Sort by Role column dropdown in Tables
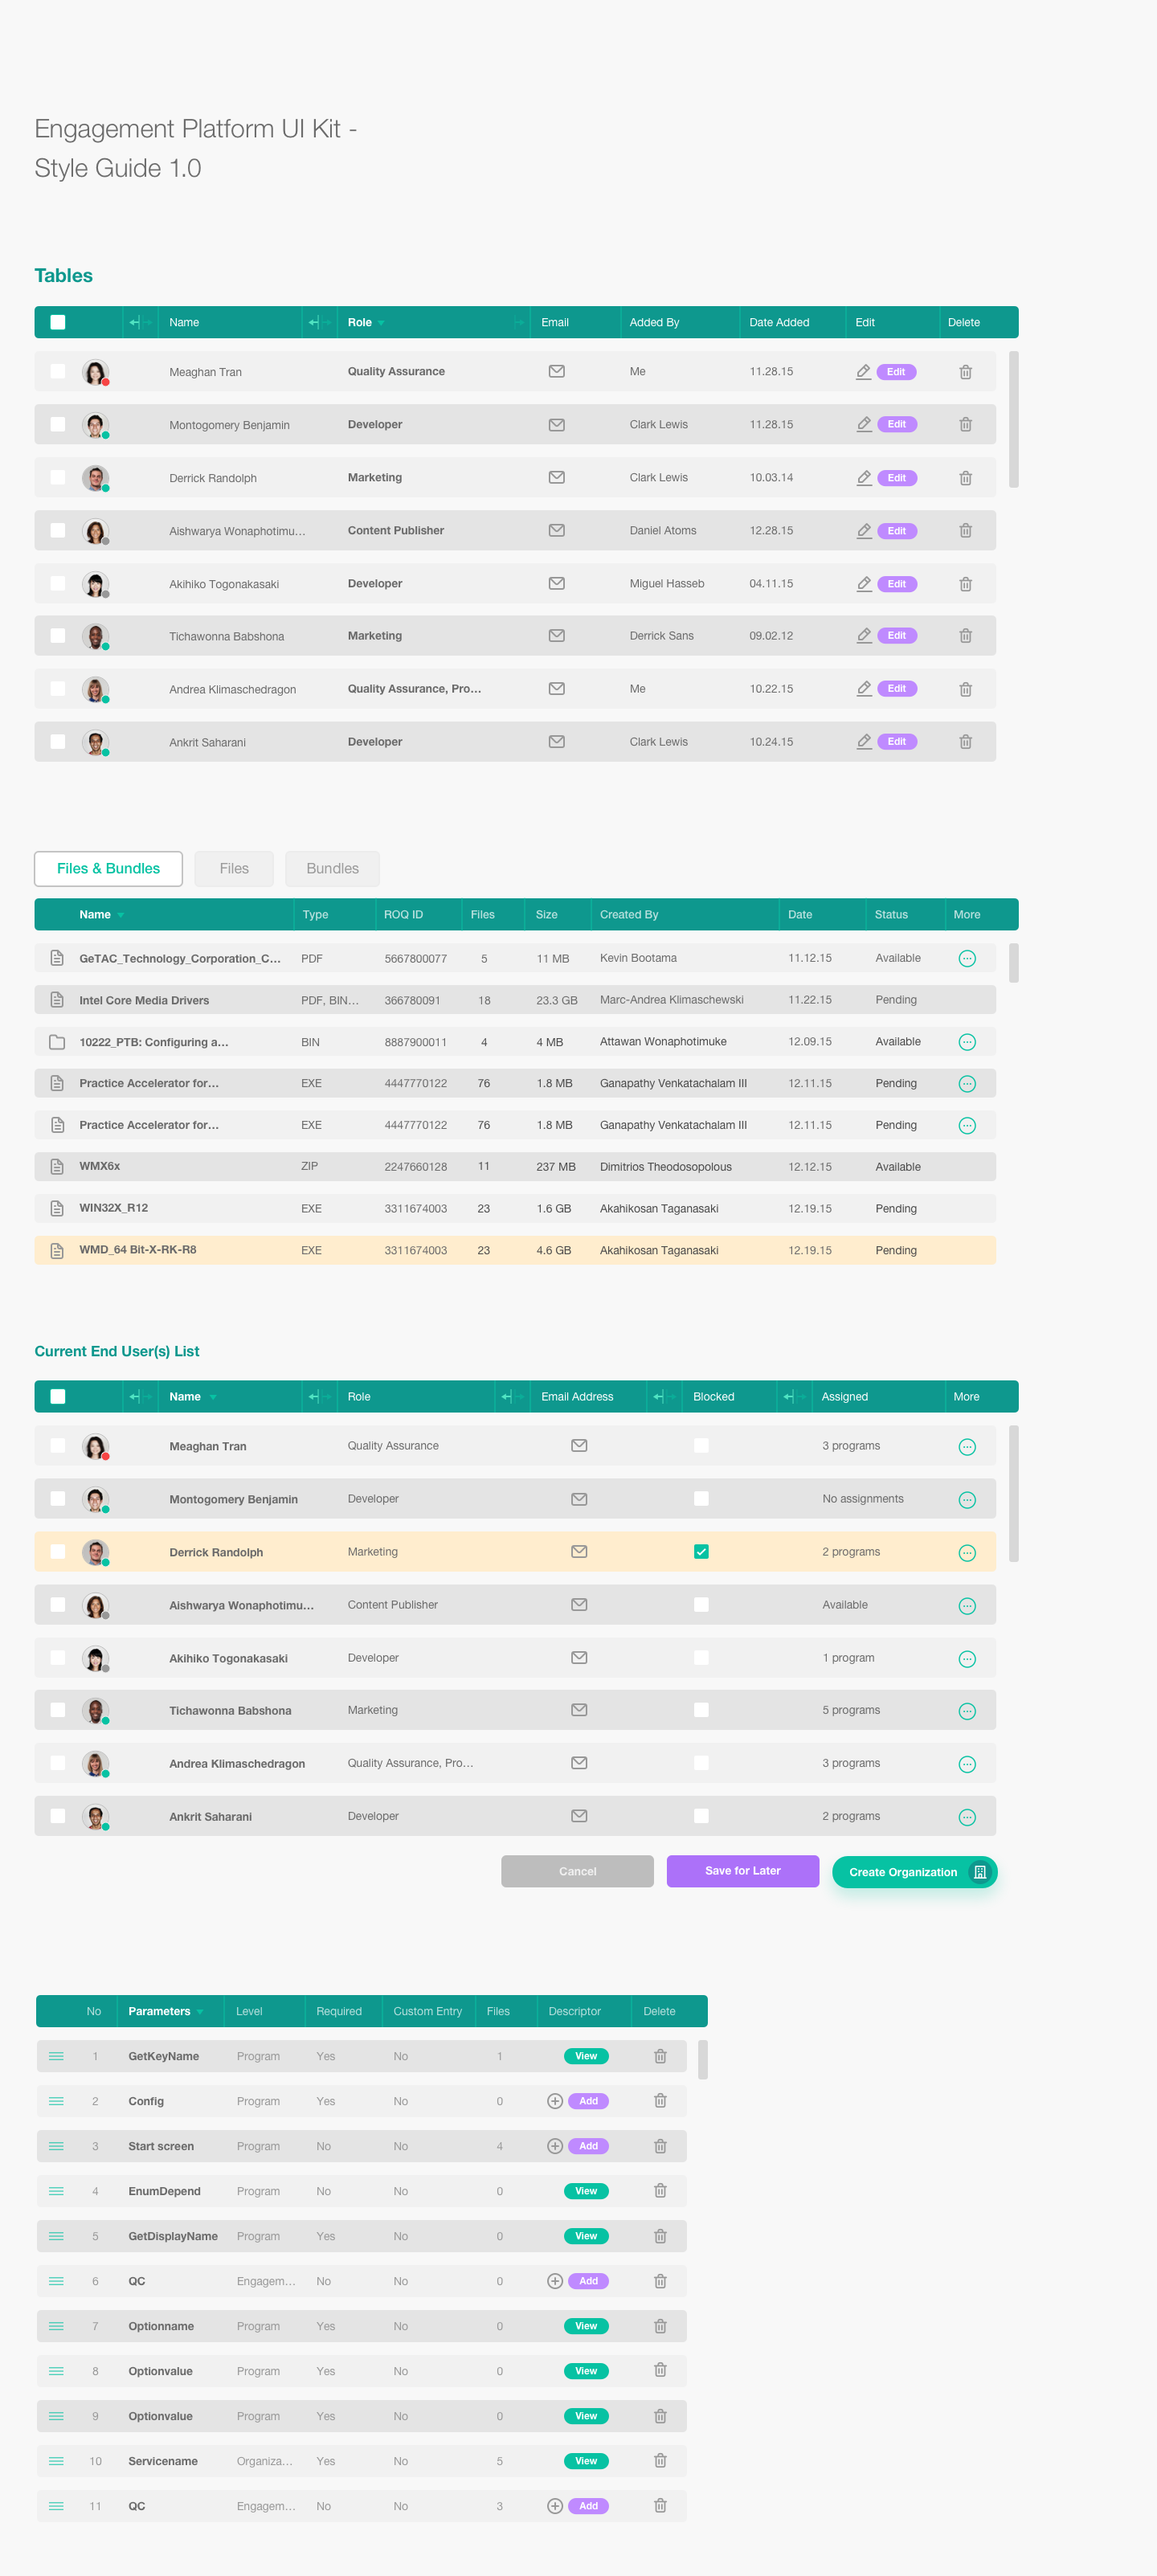The height and width of the screenshot is (2576, 1157). (x=381, y=323)
